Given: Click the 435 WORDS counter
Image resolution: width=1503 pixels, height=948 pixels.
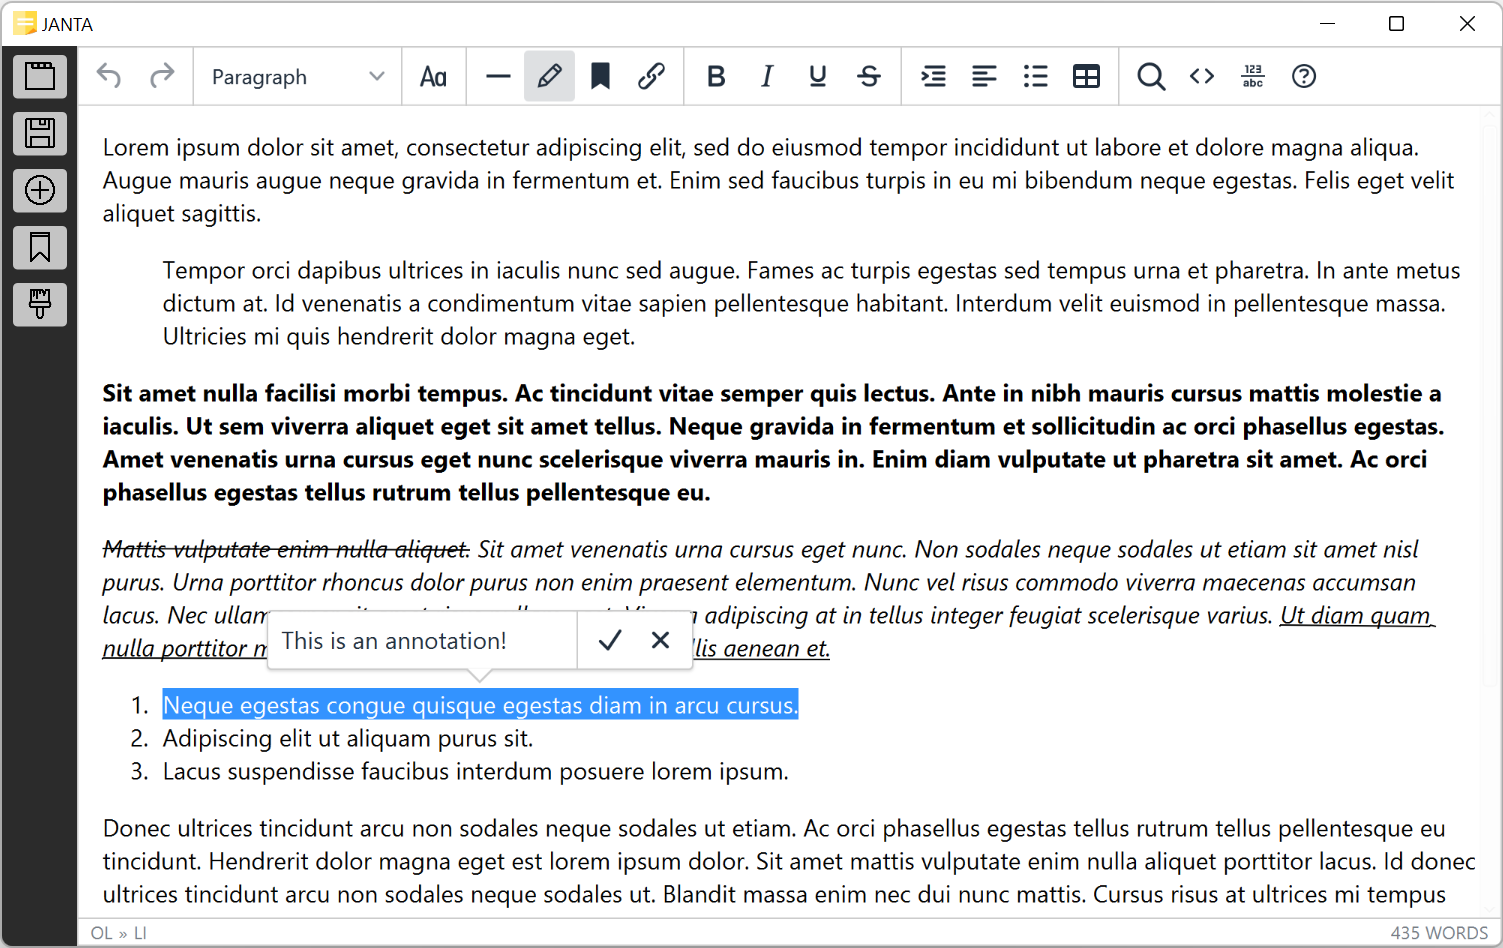Looking at the screenshot, I should coord(1439,933).
